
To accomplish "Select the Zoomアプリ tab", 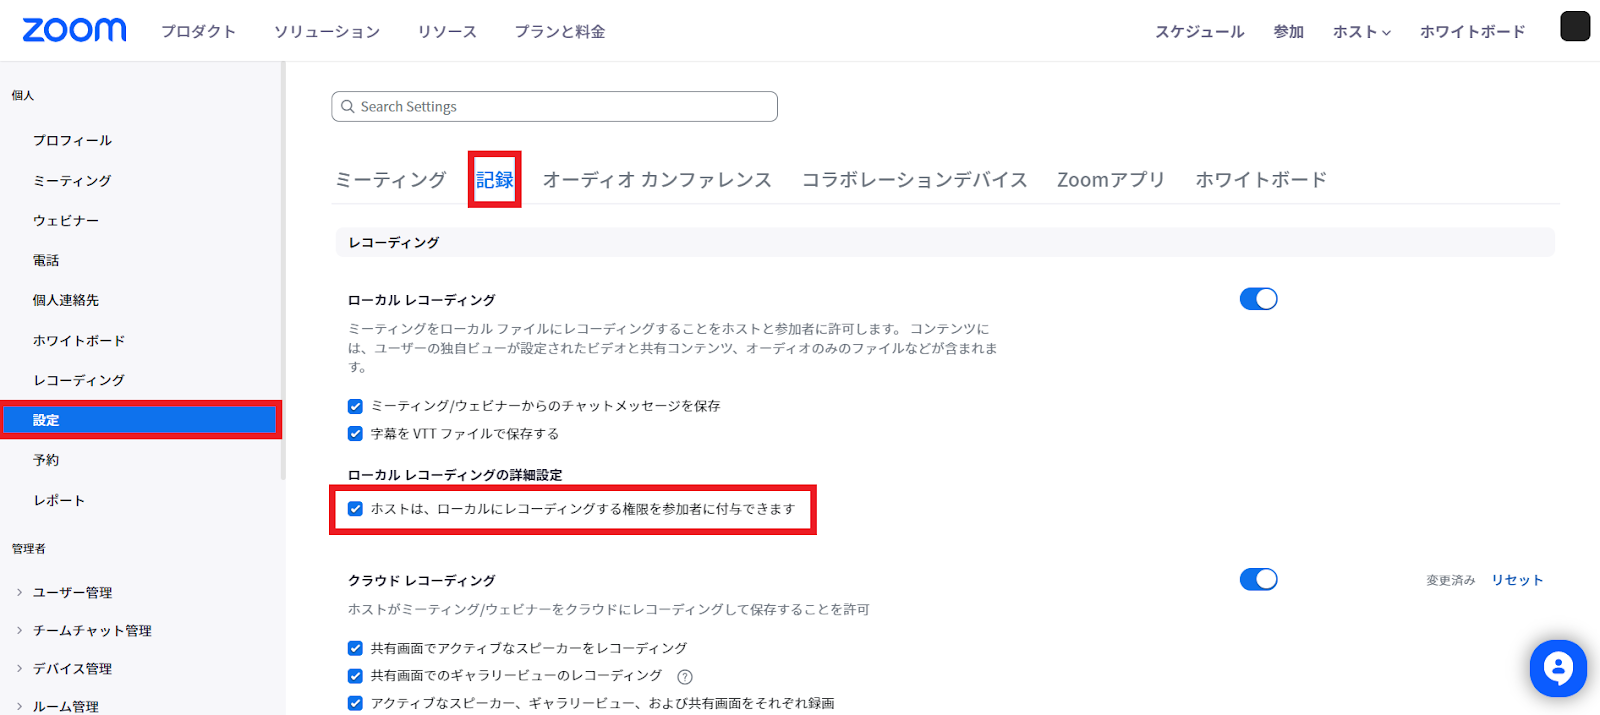I will click(1110, 180).
